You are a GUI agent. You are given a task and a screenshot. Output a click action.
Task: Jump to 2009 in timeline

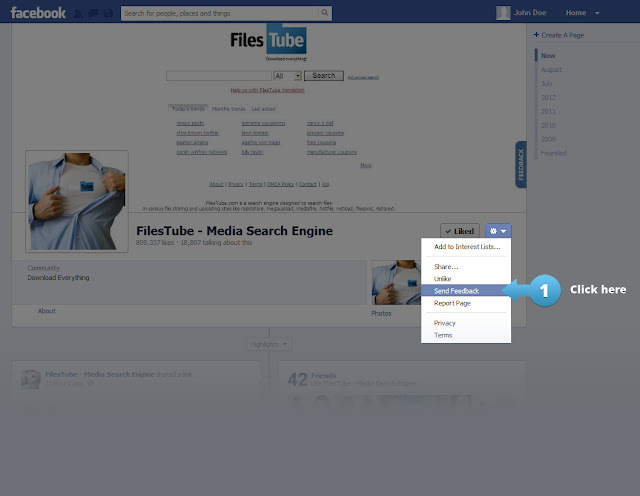click(548, 139)
